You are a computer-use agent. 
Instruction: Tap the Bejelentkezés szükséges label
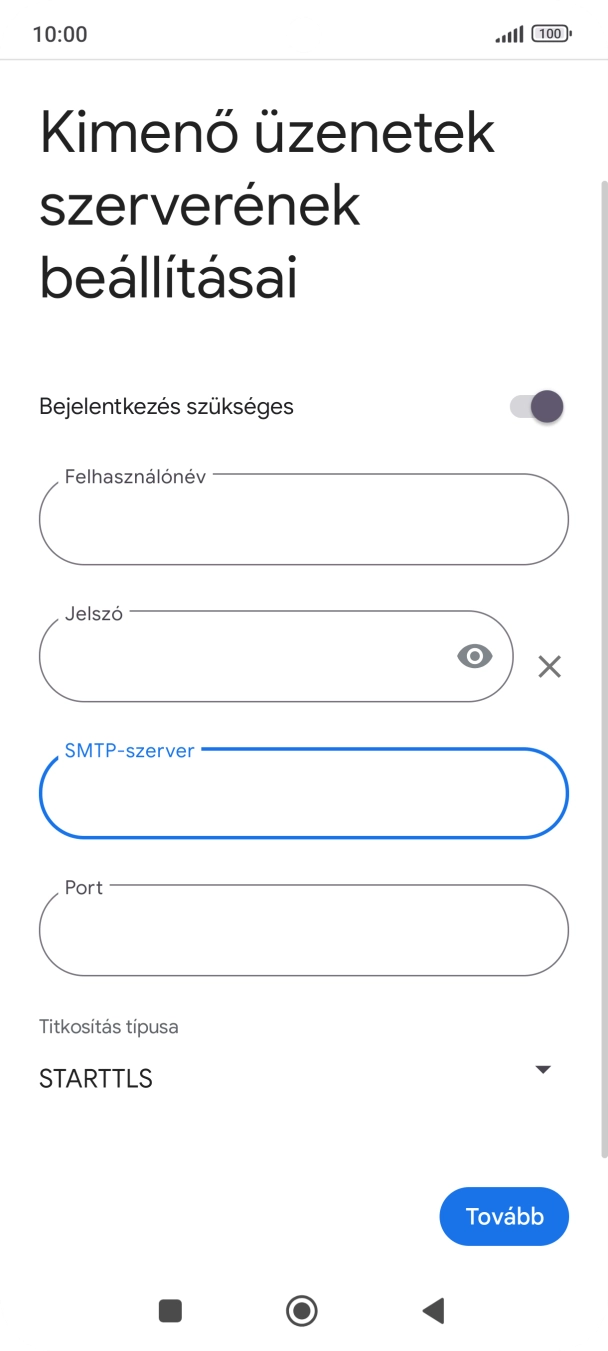(x=166, y=407)
